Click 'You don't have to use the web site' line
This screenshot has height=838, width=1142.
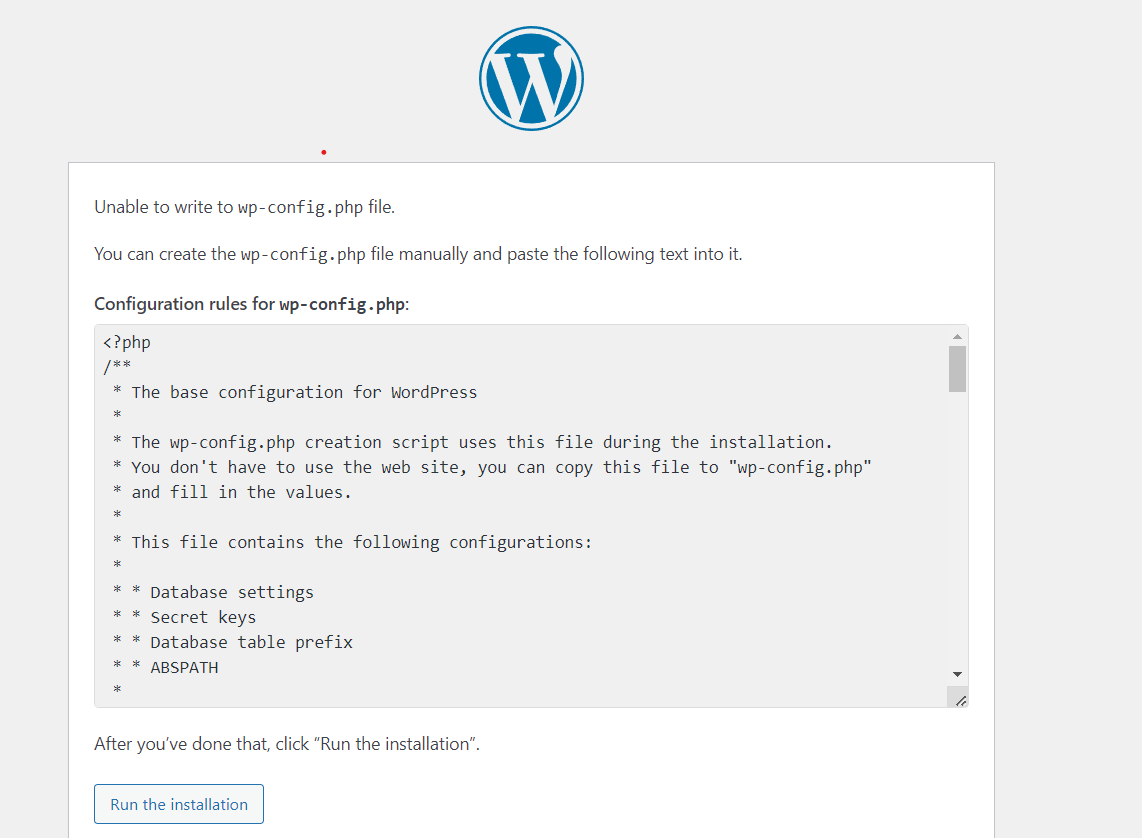pyautogui.click(x=492, y=467)
